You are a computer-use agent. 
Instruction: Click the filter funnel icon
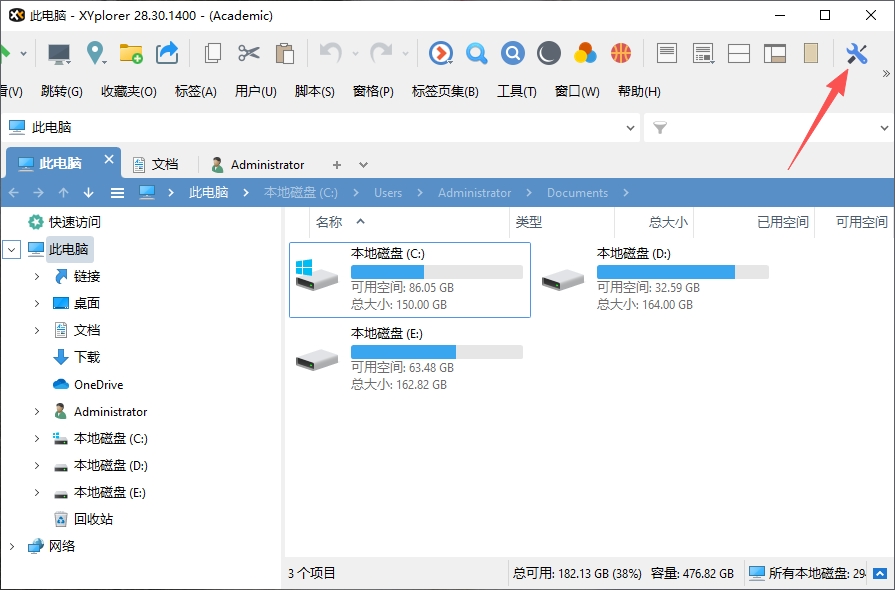(x=660, y=128)
